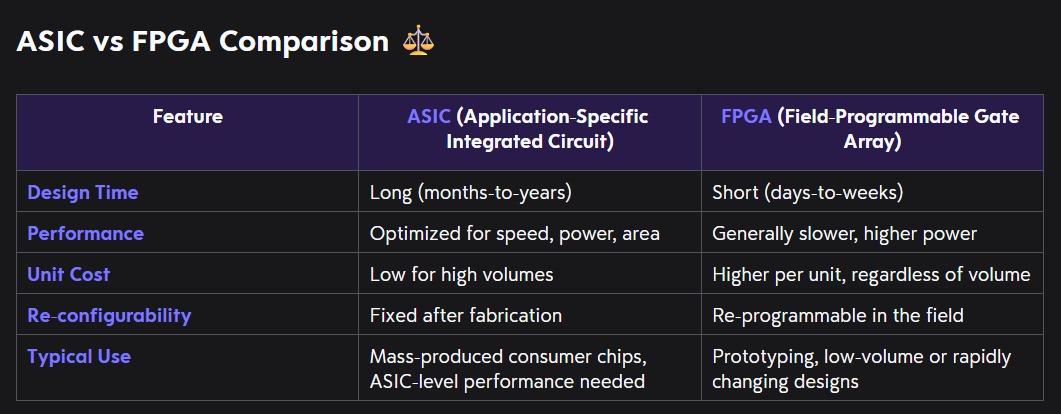The width and height of the screenshot is (1061, 414).
Task: Select the Design Time row label
Action: tap(83, 192)
